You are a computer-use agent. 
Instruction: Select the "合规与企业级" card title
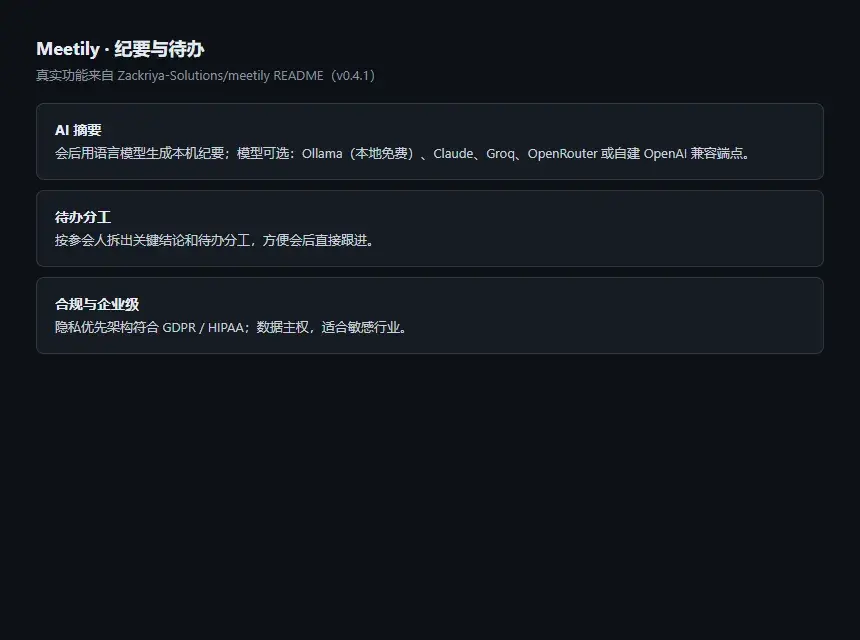(x=97, y=304)
